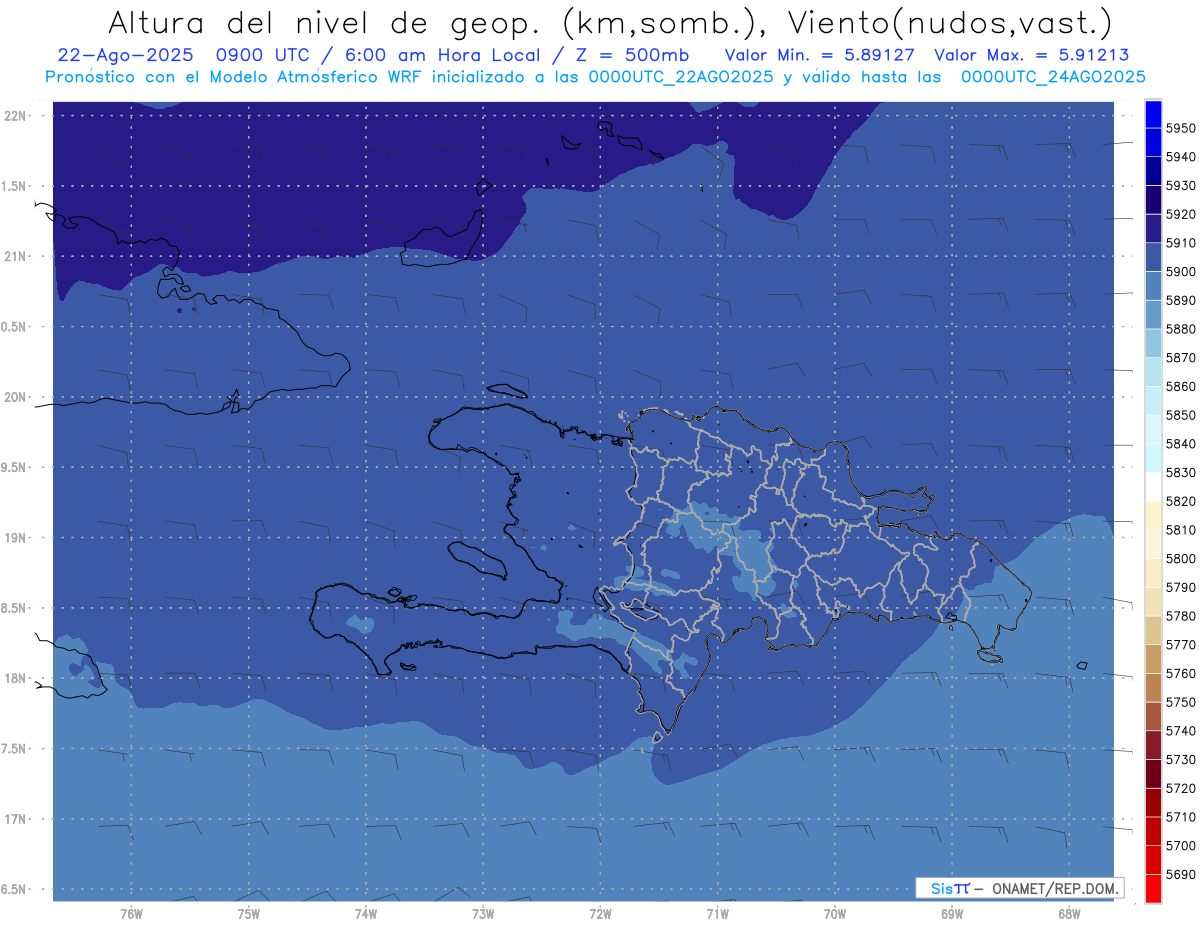Click the 5800 colorbar value

point(1180,558)
